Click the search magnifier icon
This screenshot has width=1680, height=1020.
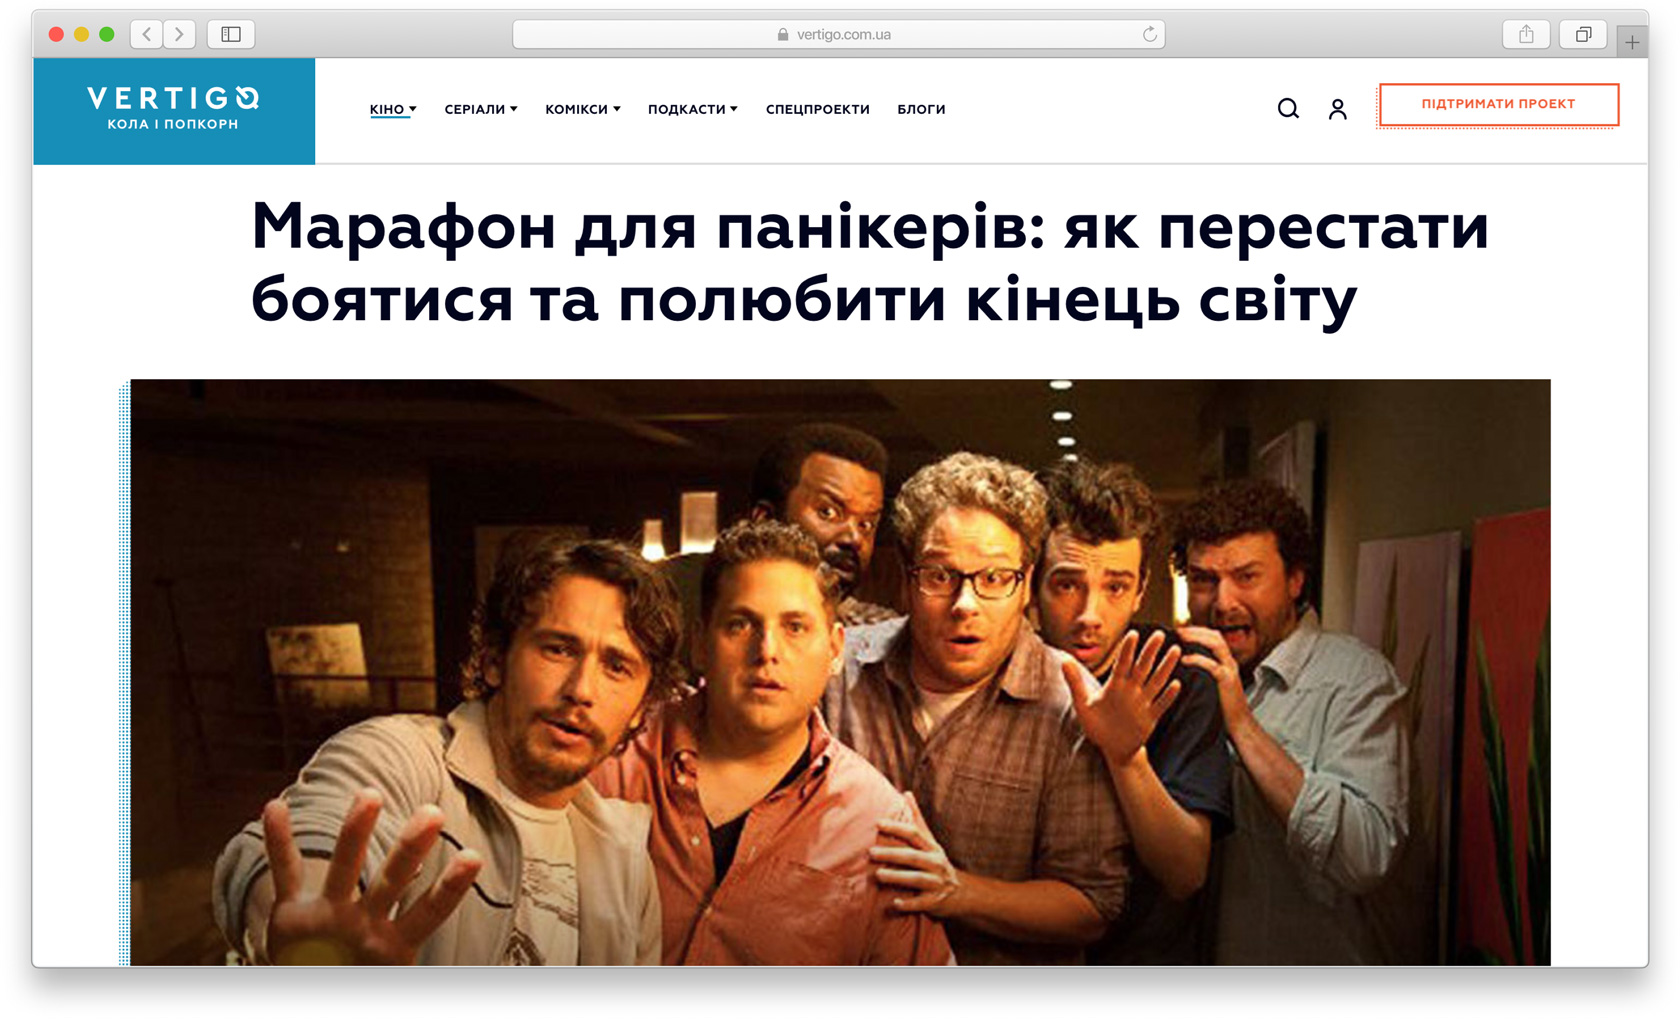coord(1288,109)
